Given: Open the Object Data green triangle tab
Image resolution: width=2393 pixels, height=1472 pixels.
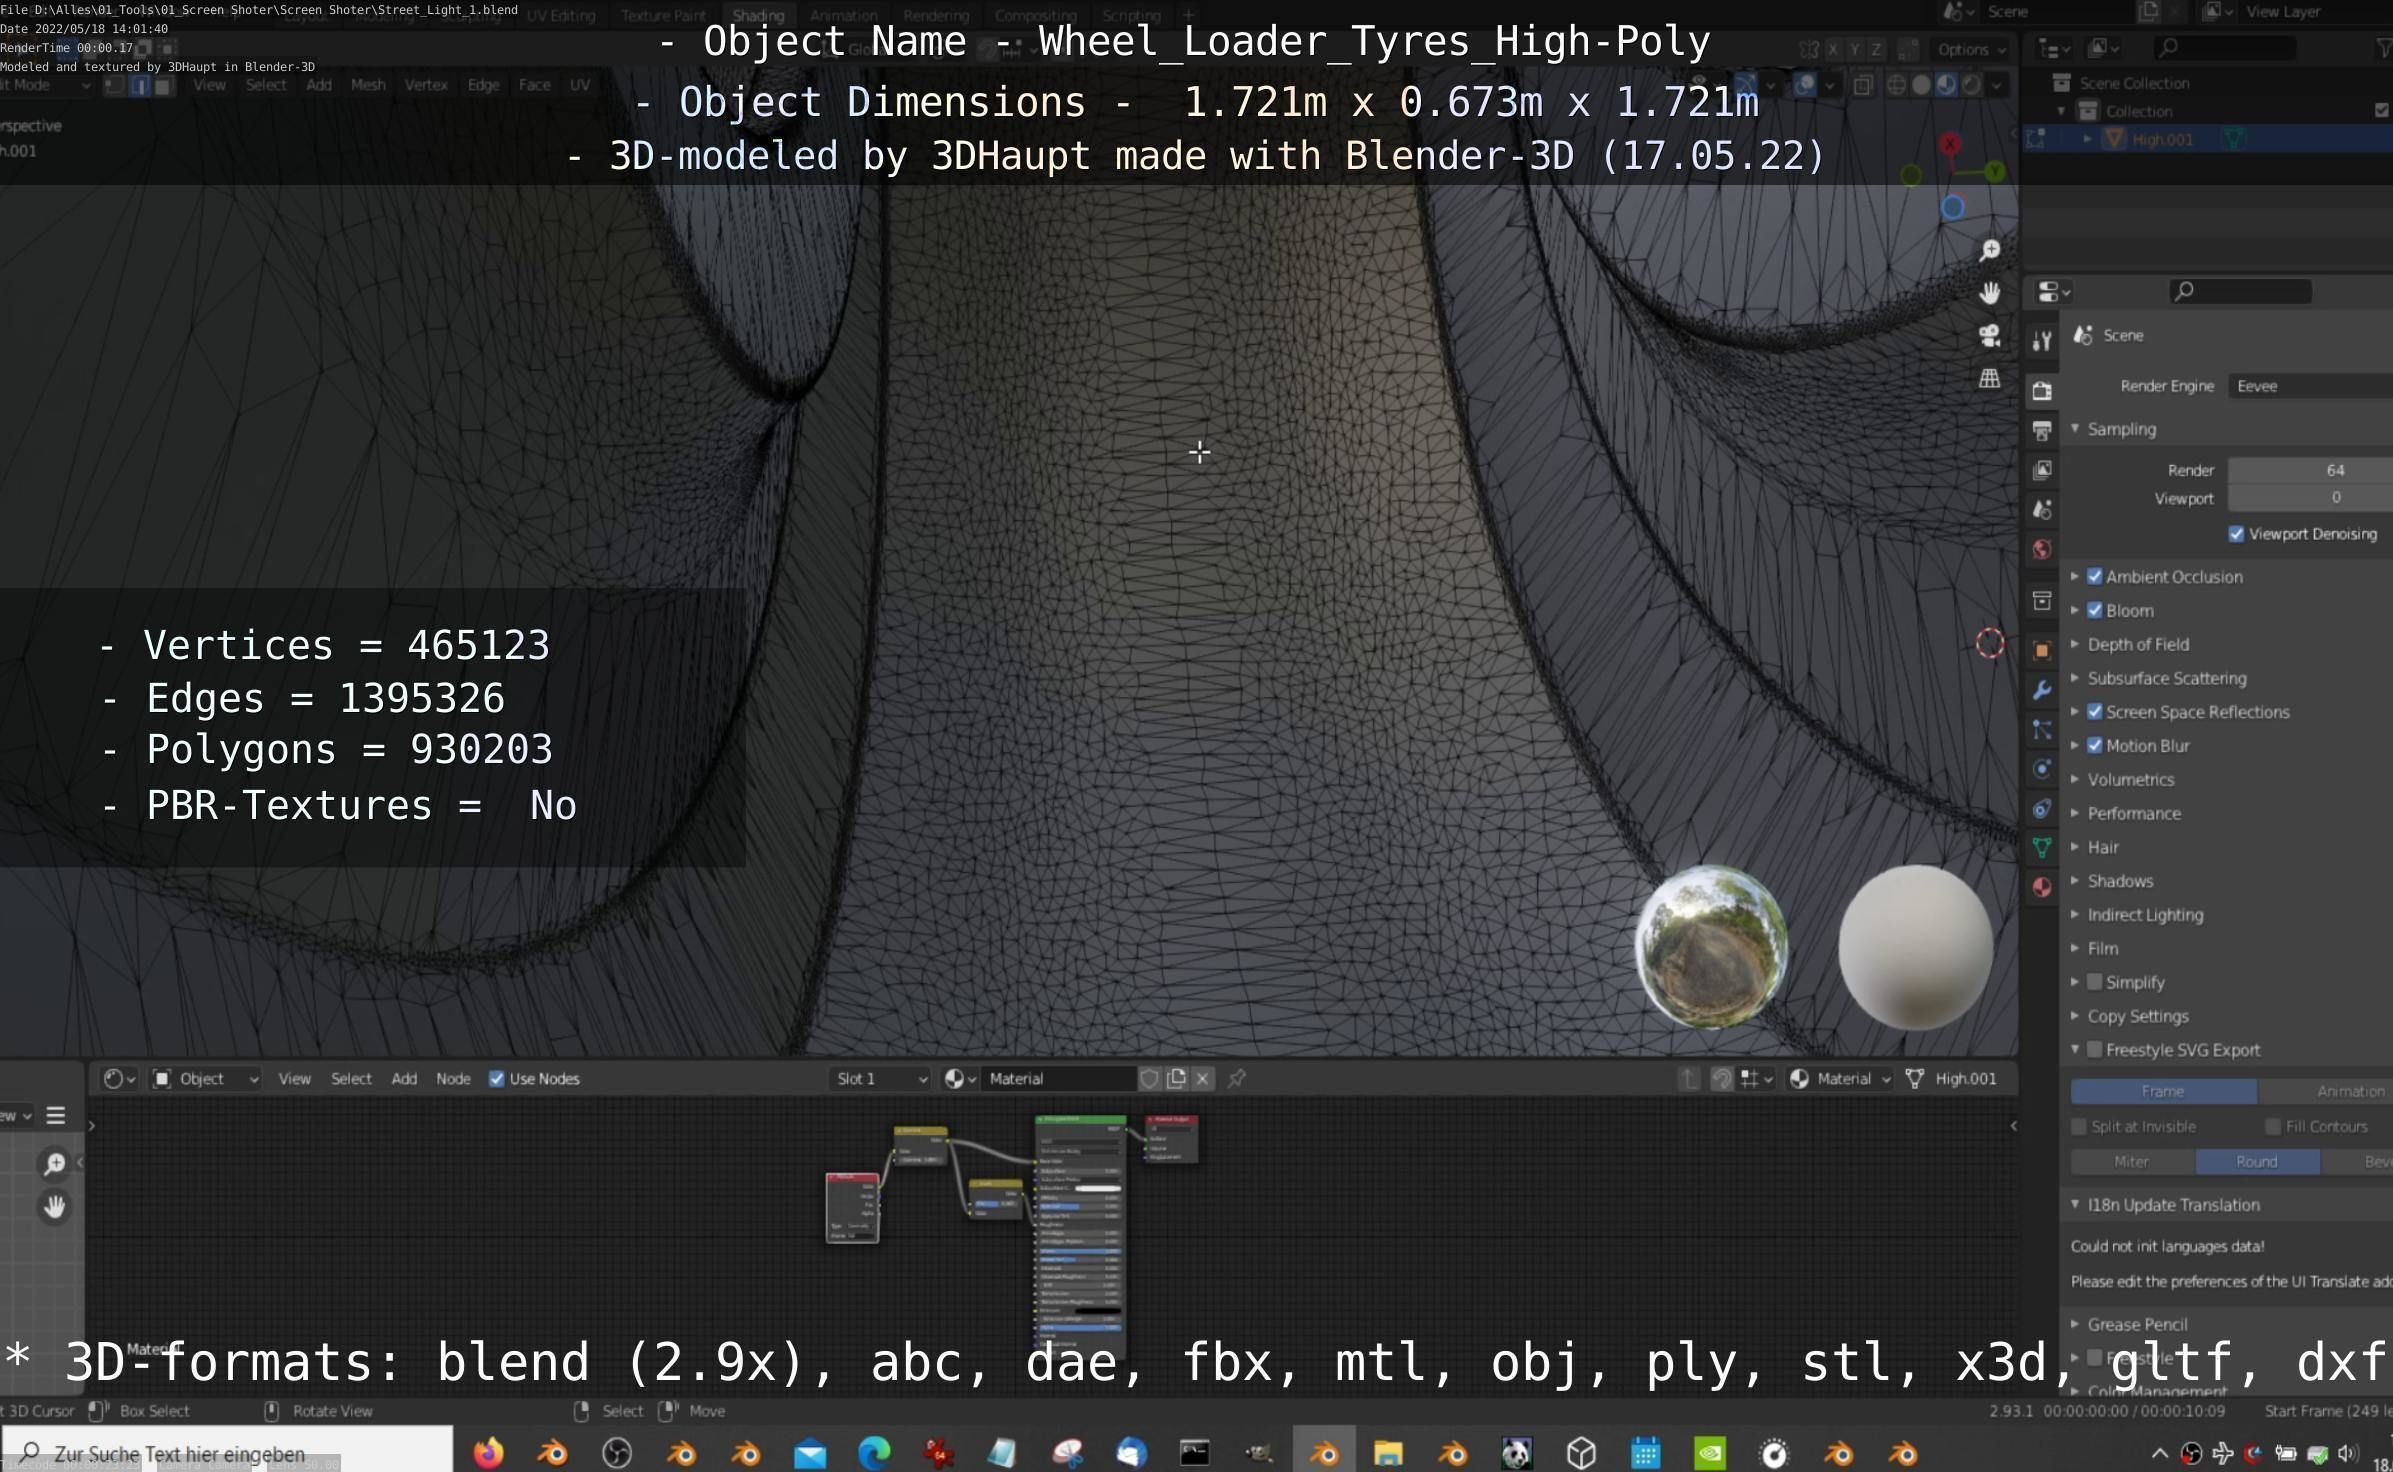Looking at the screenshot, I should click(x=2042, y=848).
